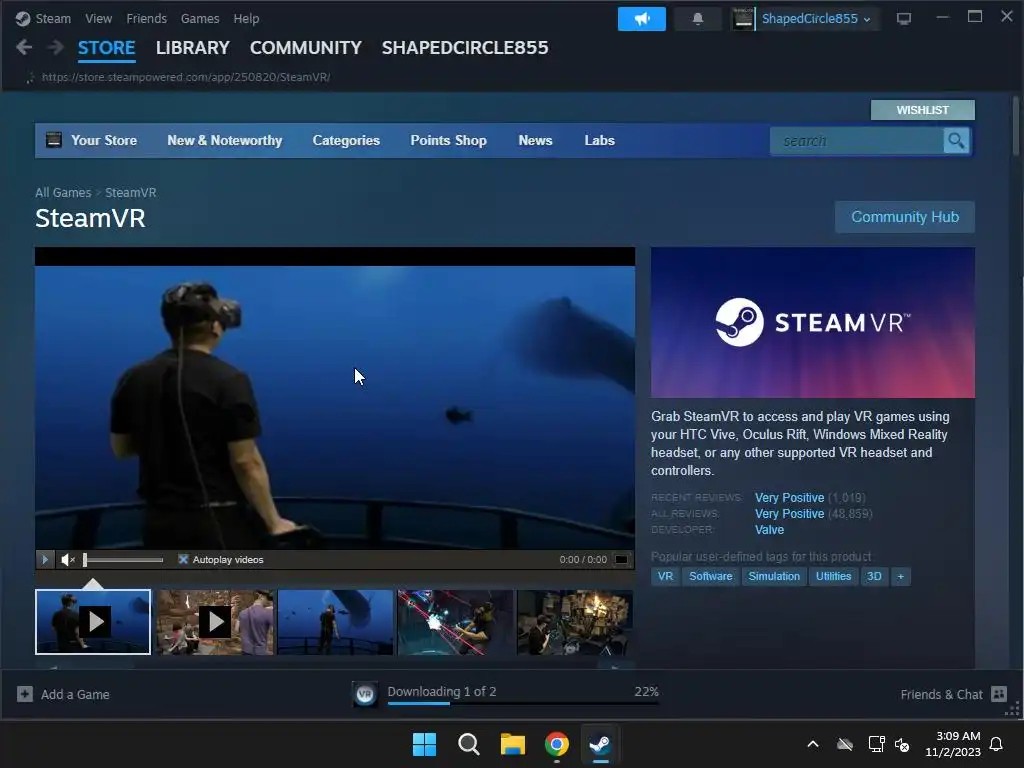The width and height of the screenshot is (1024, 768).
Task: Unmute the video speaker icon
Action: tap(68, 560)
